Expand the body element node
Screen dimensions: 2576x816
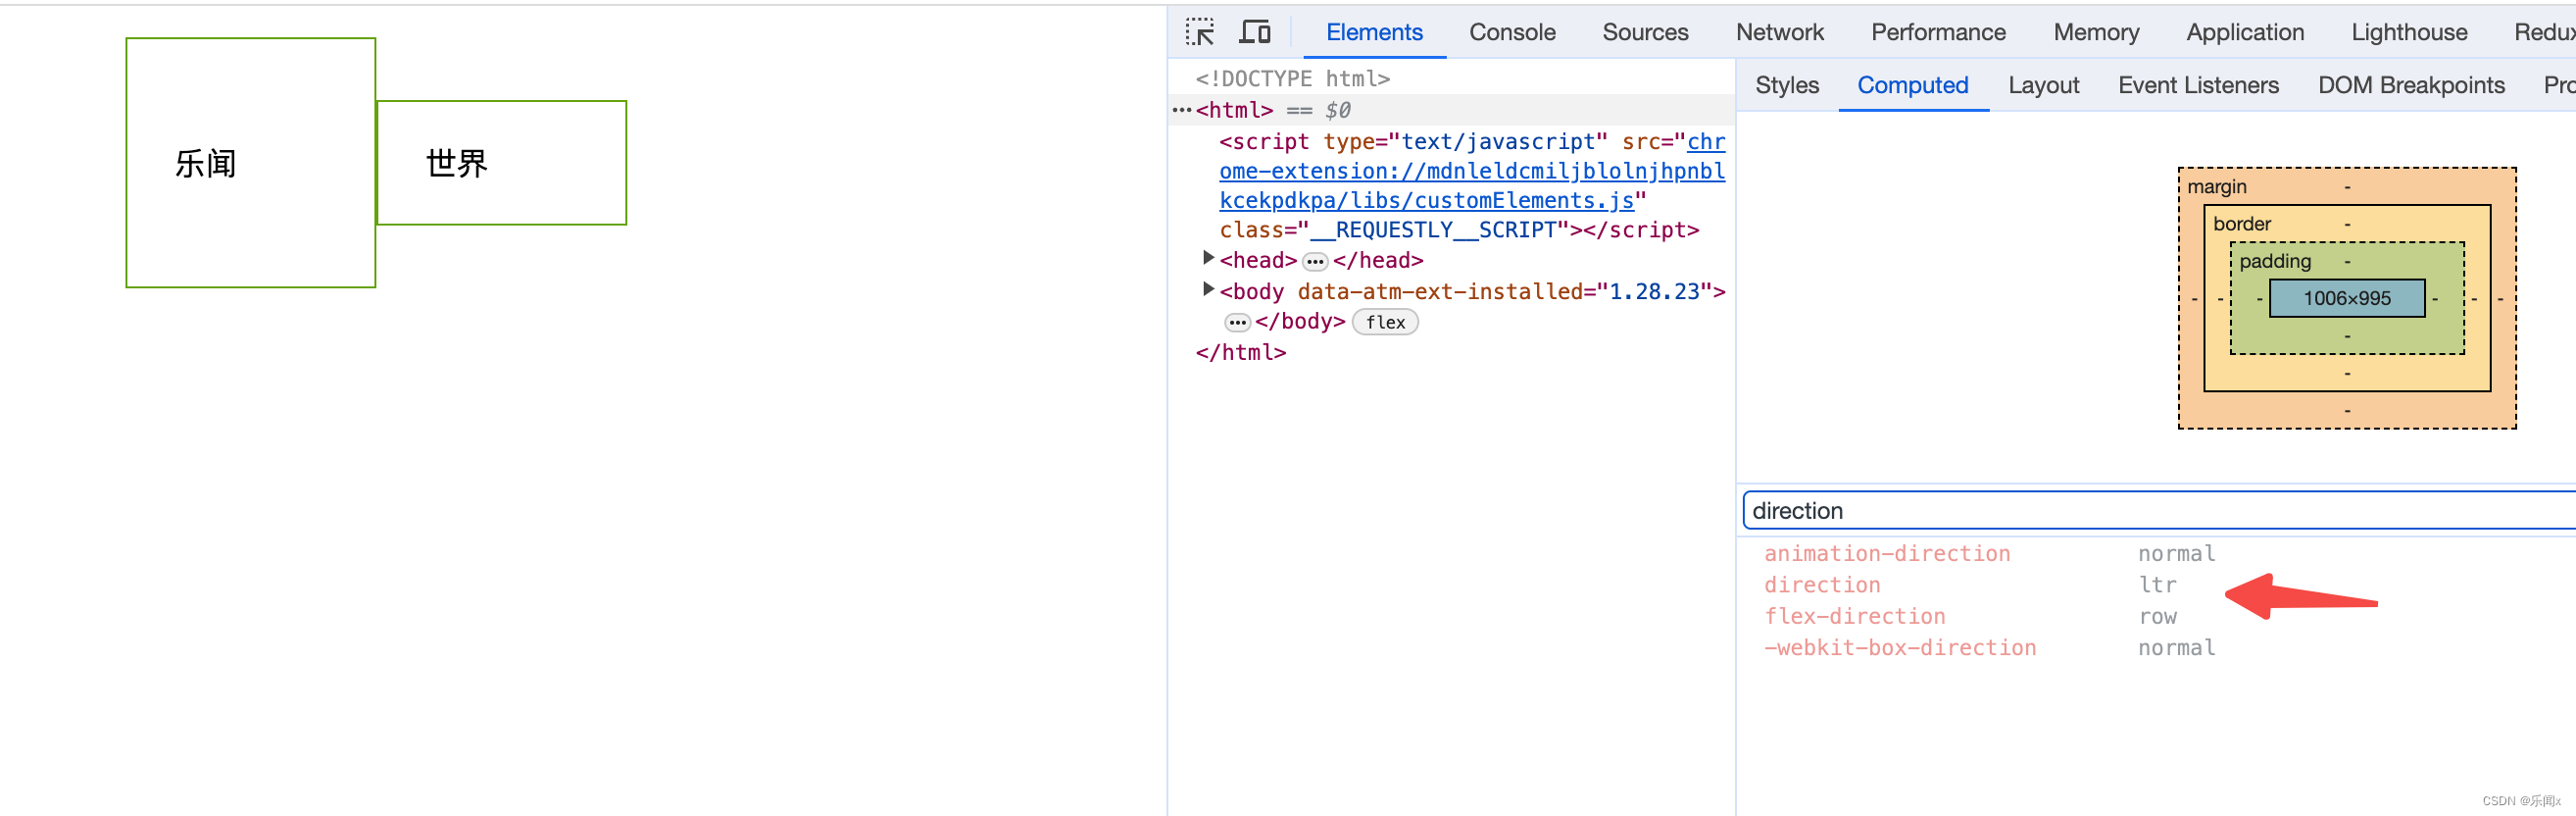[x=1208, y=290]
